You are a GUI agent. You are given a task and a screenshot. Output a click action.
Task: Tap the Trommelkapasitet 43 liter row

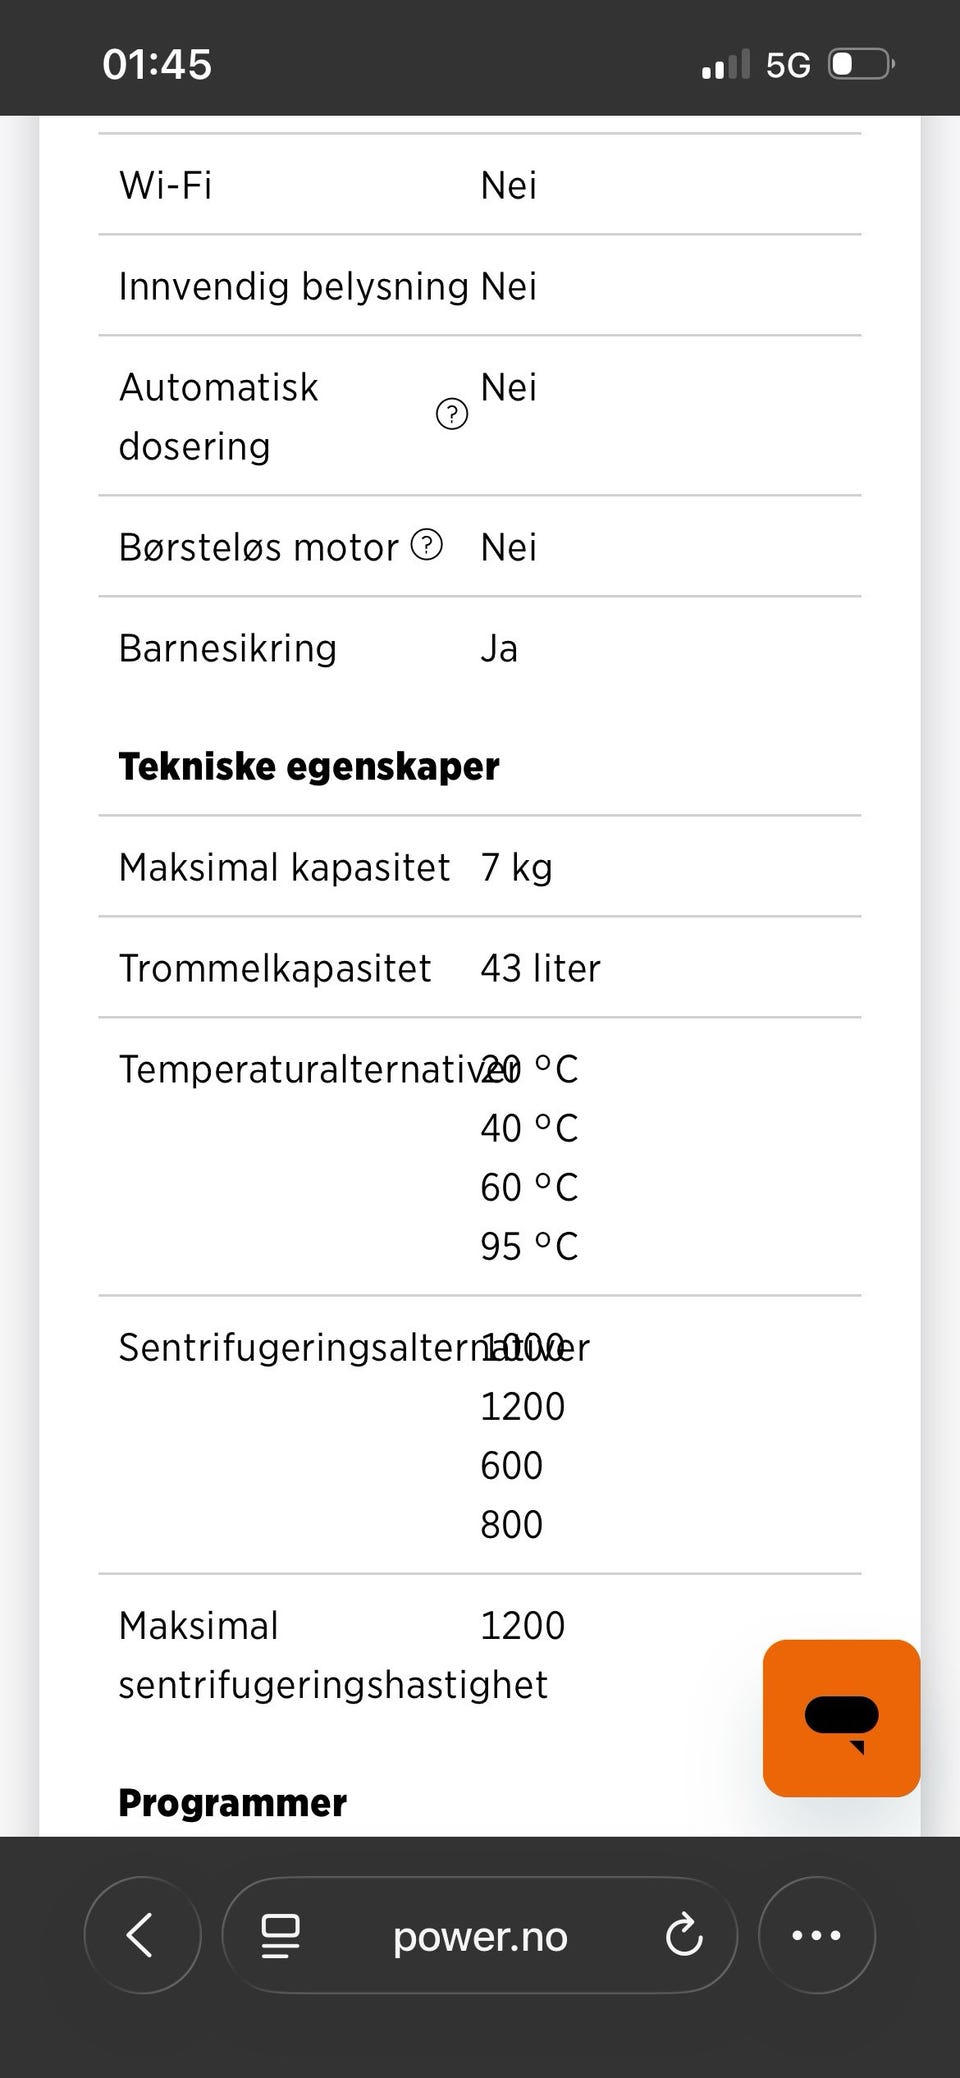480,968
